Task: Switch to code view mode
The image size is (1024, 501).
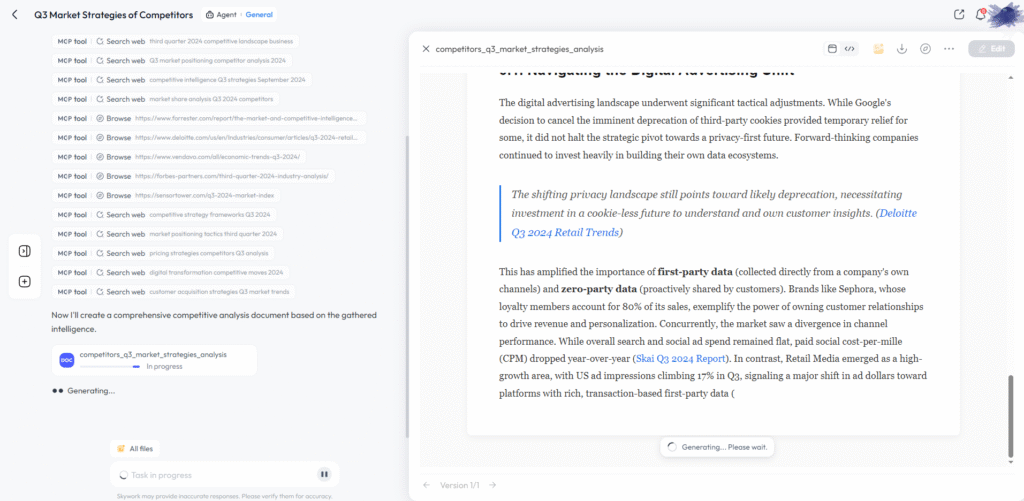Action: click(x=849, y=48)
